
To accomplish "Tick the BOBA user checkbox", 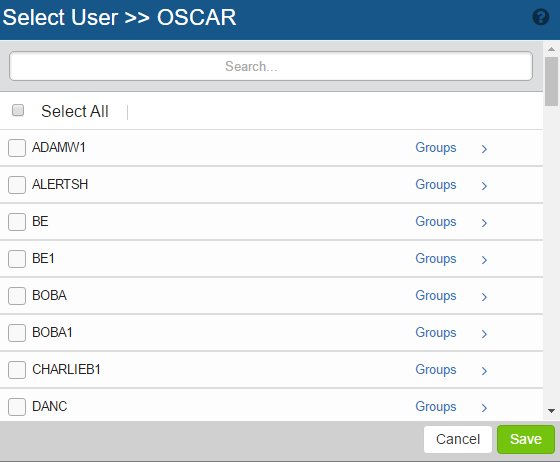I will [x=17, y=296].
